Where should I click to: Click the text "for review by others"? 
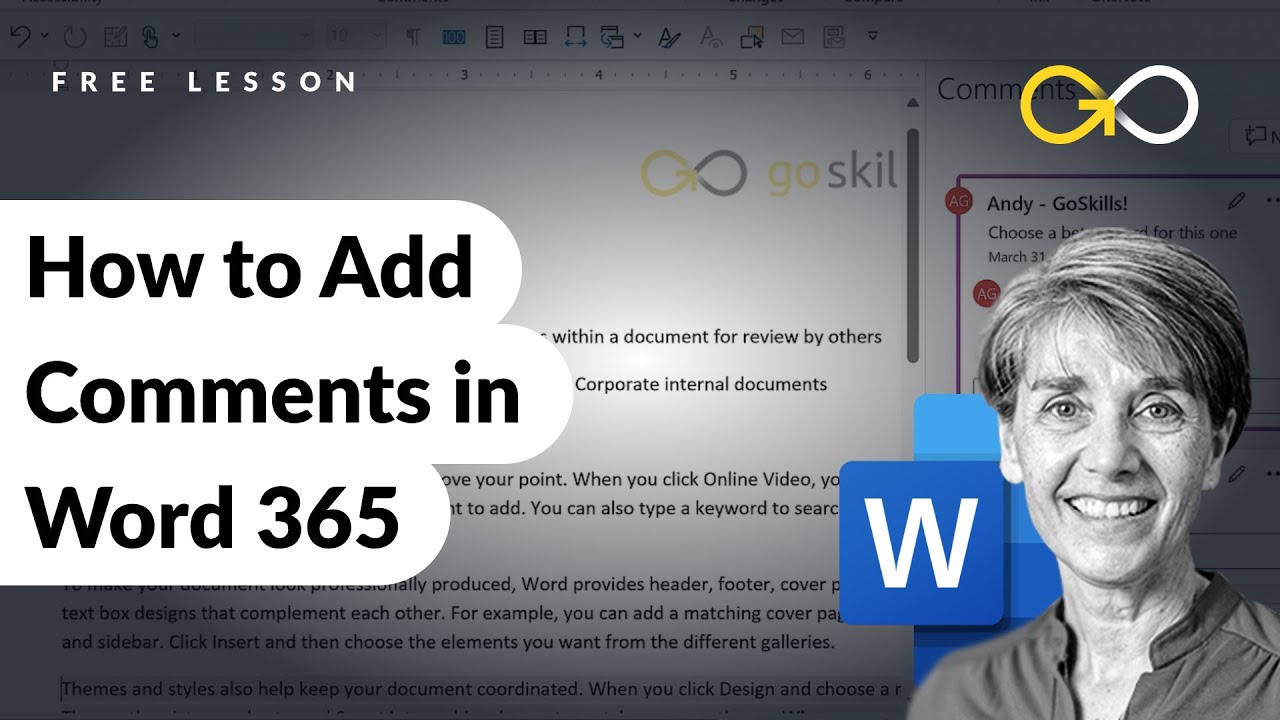[796, 337]
